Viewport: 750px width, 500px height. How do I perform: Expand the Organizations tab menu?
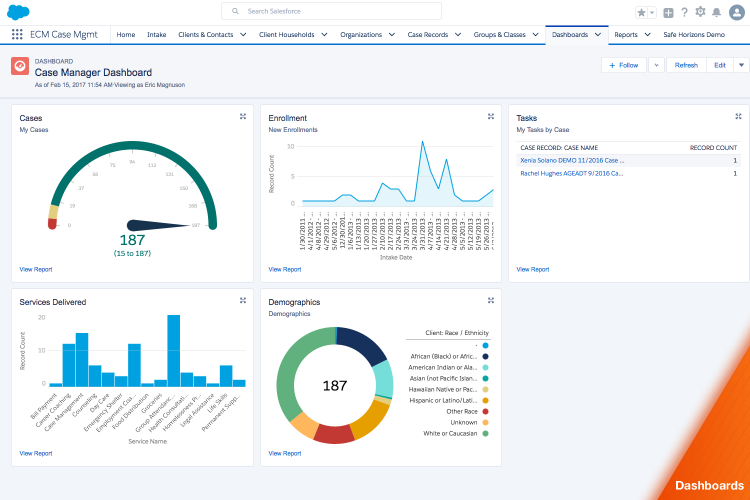(x=392, y=34)
